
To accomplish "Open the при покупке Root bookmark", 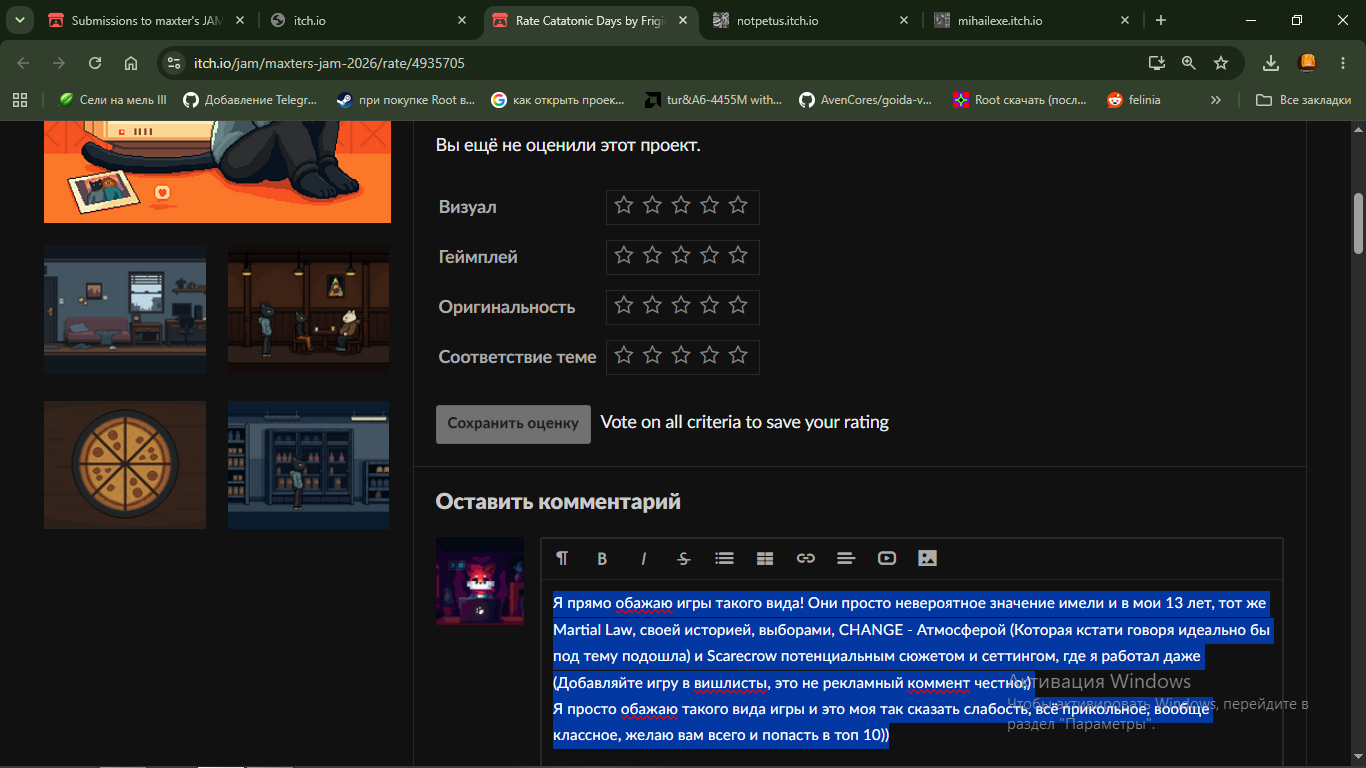I will click(x=408, y=100).
